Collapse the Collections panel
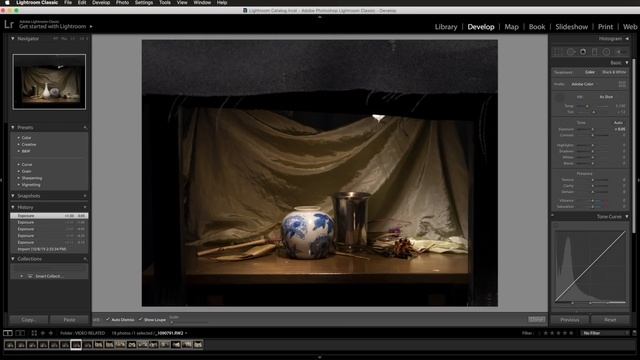640x360 pixels. [x=13, y=259]
